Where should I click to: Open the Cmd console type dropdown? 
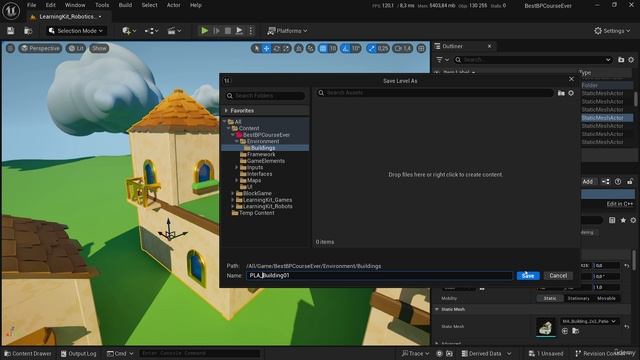120,353
